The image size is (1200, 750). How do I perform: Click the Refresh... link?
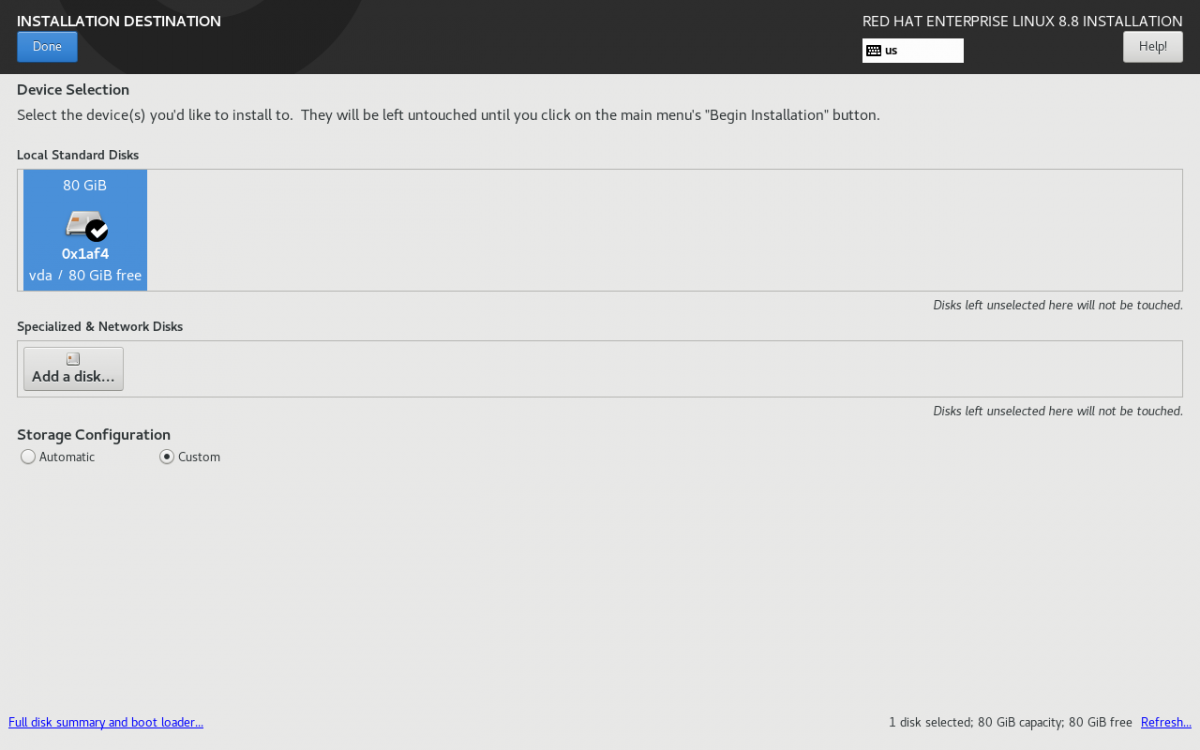(1166, 722)
